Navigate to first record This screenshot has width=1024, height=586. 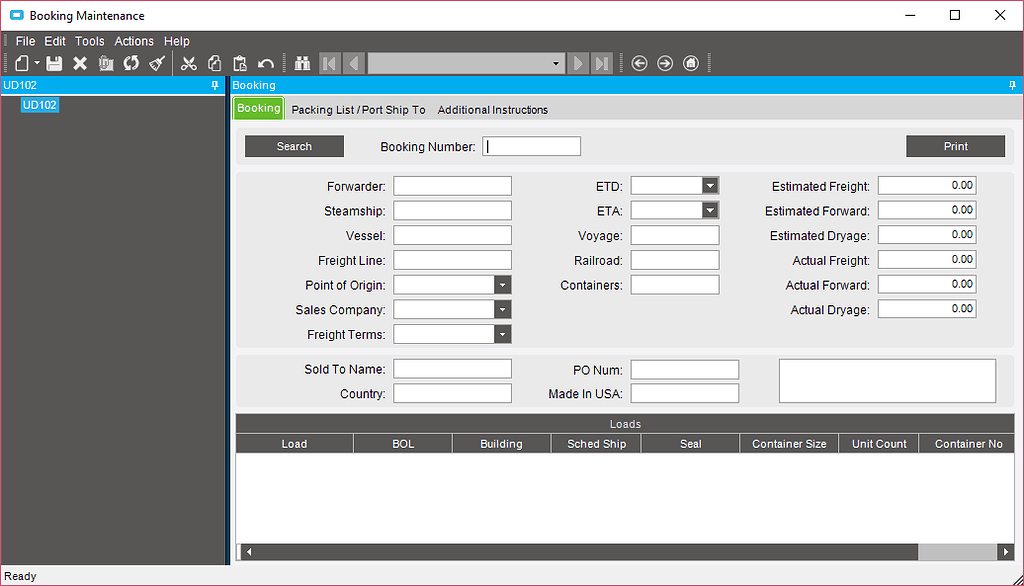click(x=330, y=62)
